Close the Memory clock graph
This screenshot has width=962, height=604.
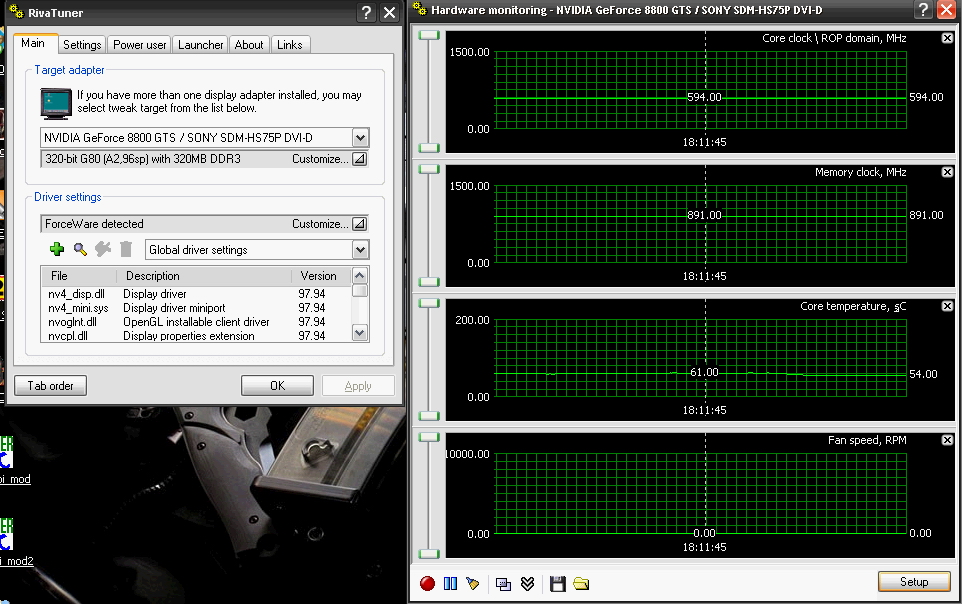pos(947,172)
